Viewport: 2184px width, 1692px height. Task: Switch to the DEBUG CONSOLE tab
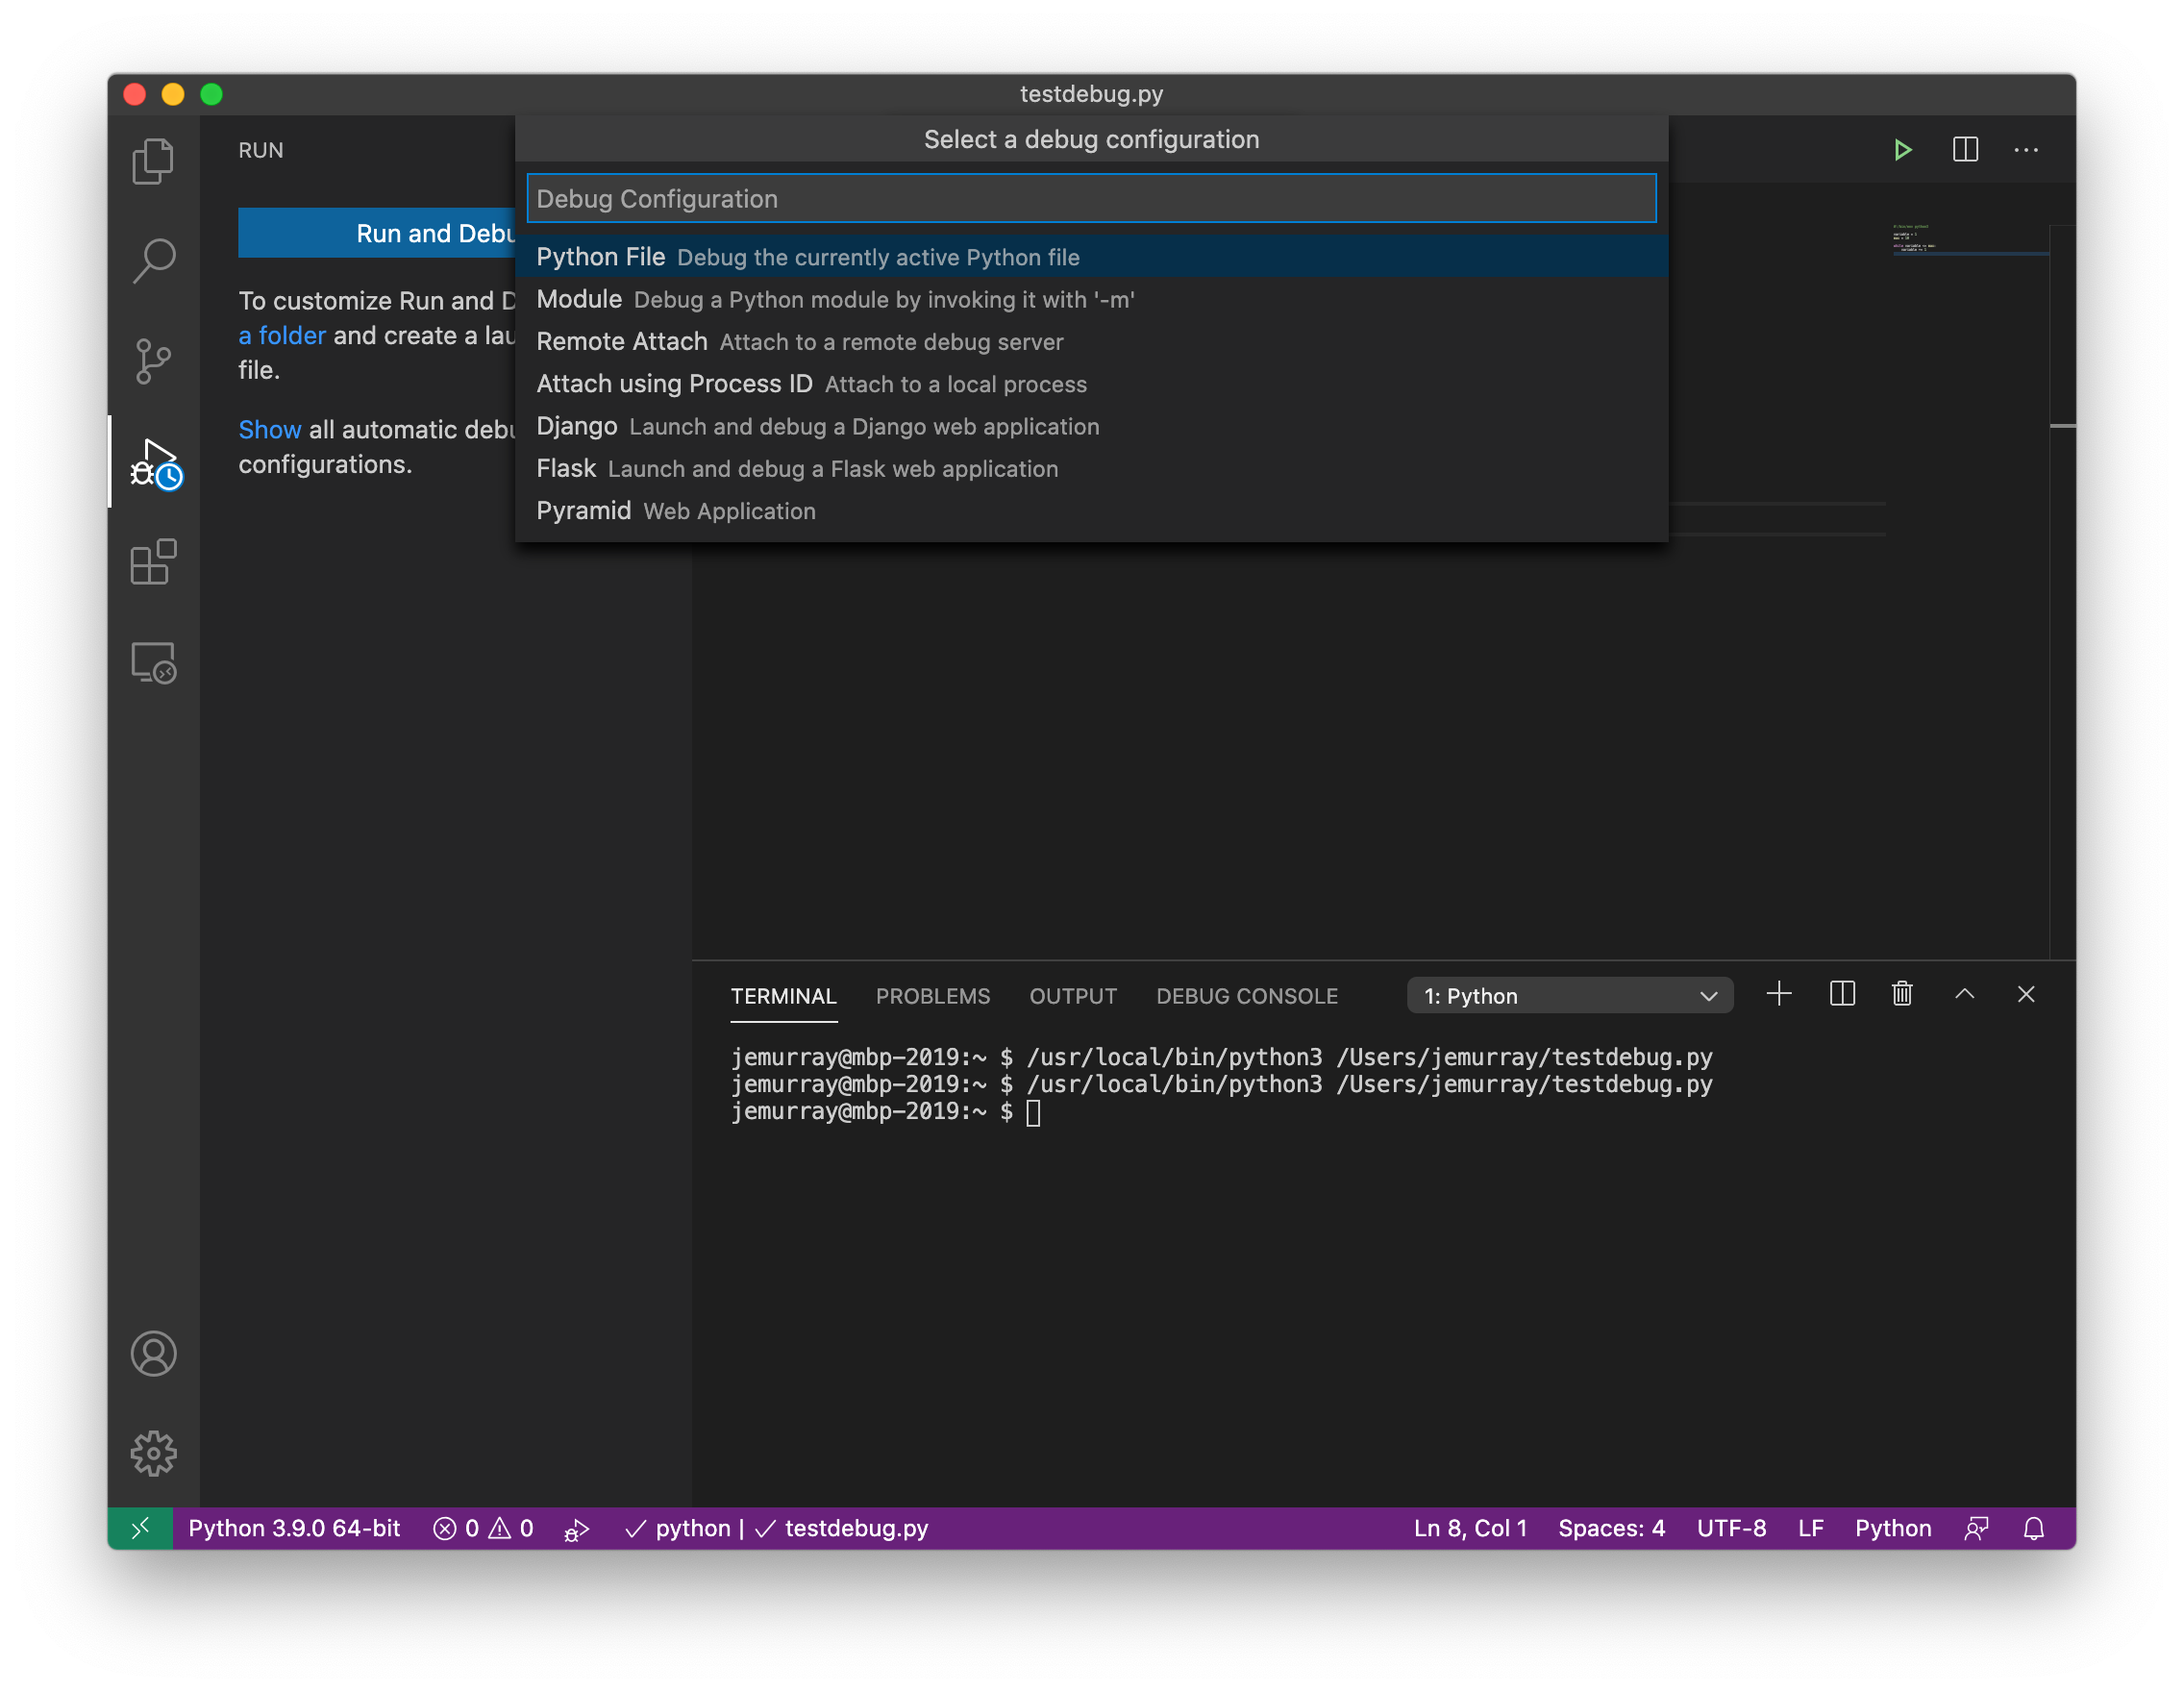coord(1247,996)
